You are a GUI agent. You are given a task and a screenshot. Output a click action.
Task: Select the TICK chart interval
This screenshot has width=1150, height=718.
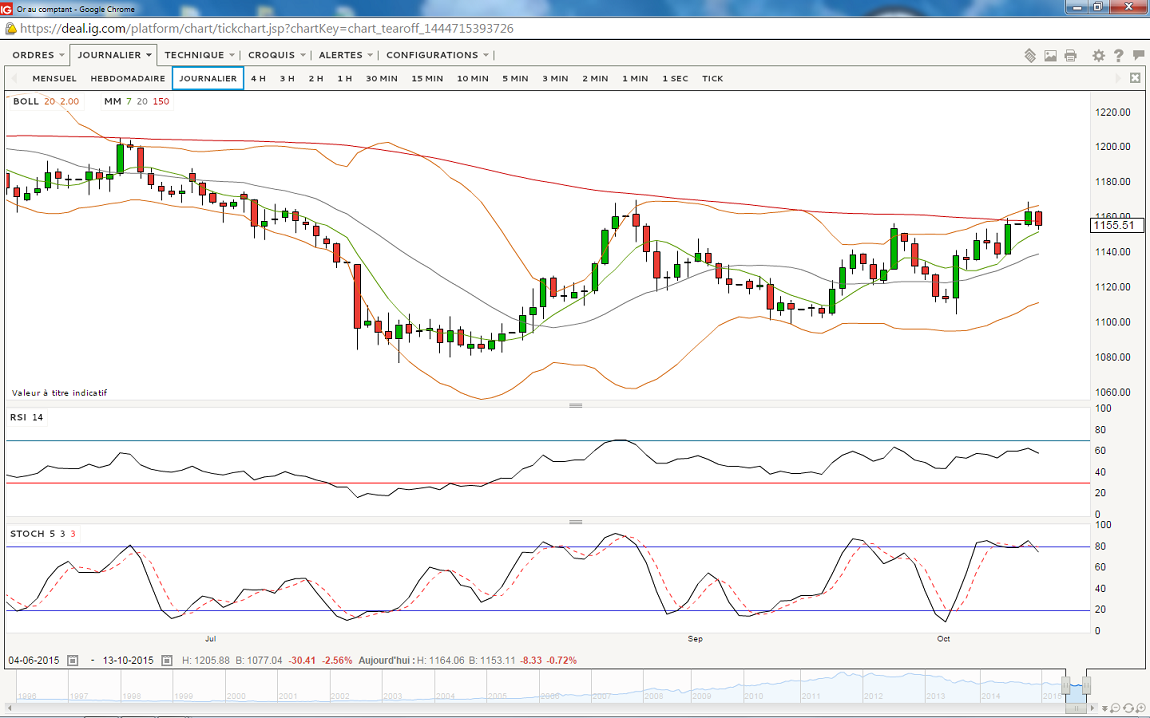click(x=712, y=78)
